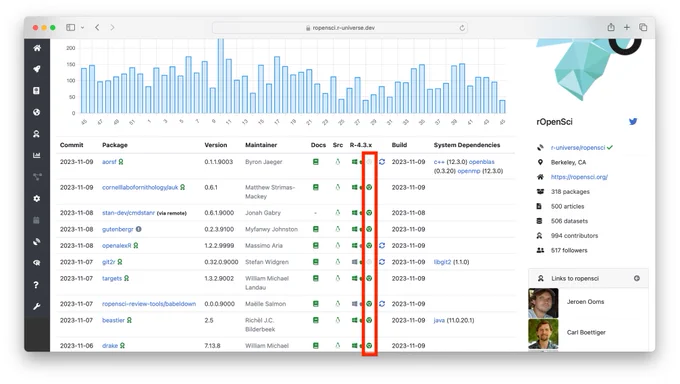This screenshot has width=680, height=384.
Task: Open the openblas dependency link
Action: pos(481,162)
